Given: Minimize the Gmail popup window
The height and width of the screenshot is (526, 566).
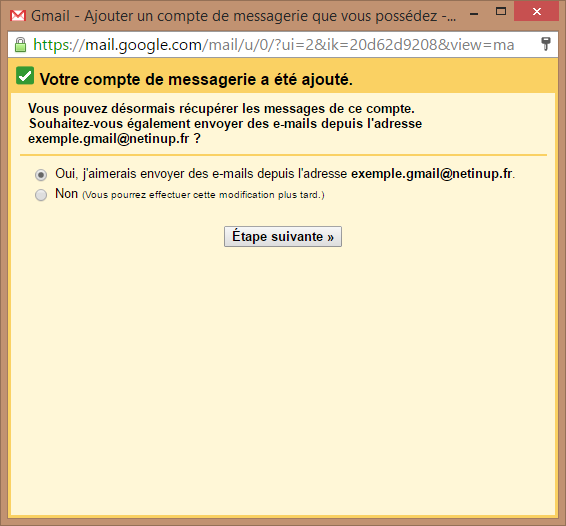Looking at the screenshot, I should [x=474, y=13].
